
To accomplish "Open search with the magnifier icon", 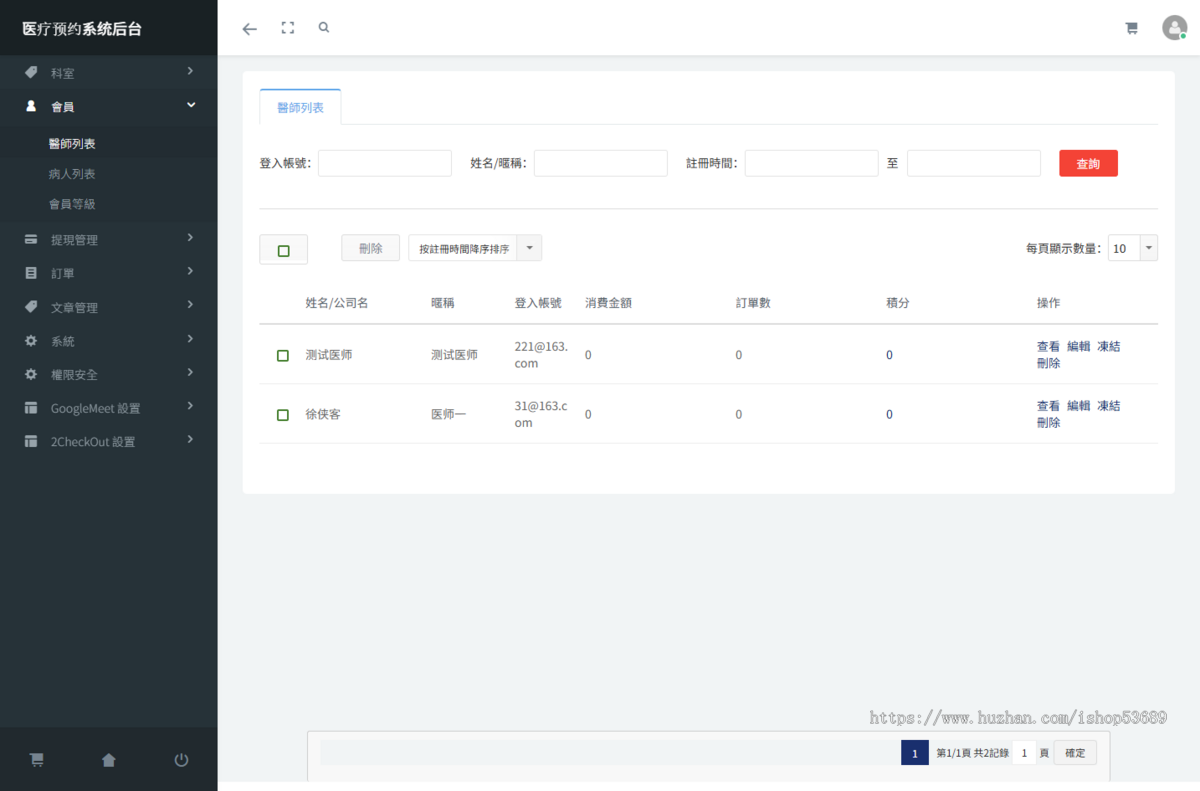I will (324, 28).
